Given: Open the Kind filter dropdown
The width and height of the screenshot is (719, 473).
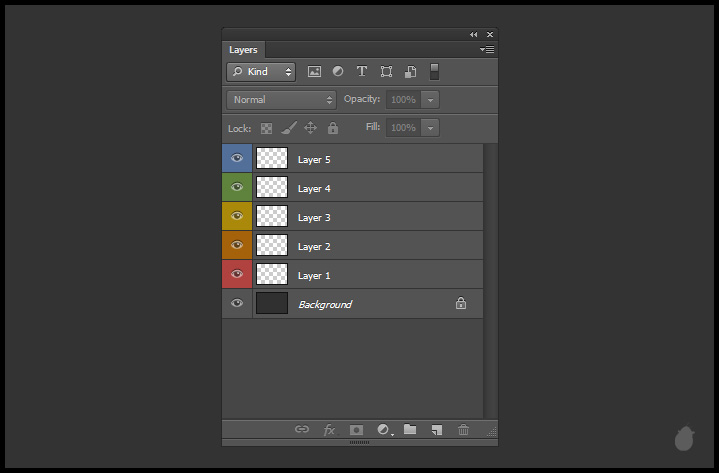Looking at the screenshot, I should [x=261, y=72].
